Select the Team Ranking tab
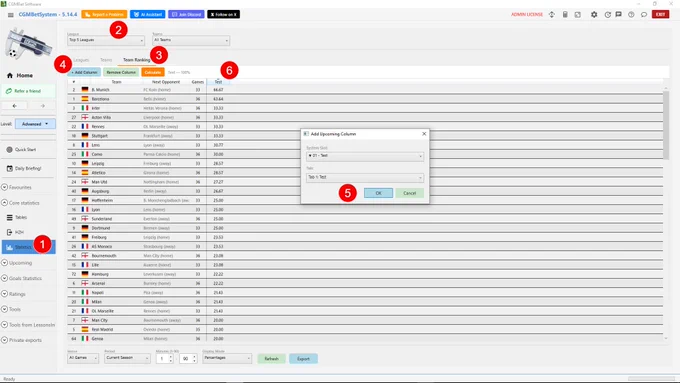 [137, 60]
